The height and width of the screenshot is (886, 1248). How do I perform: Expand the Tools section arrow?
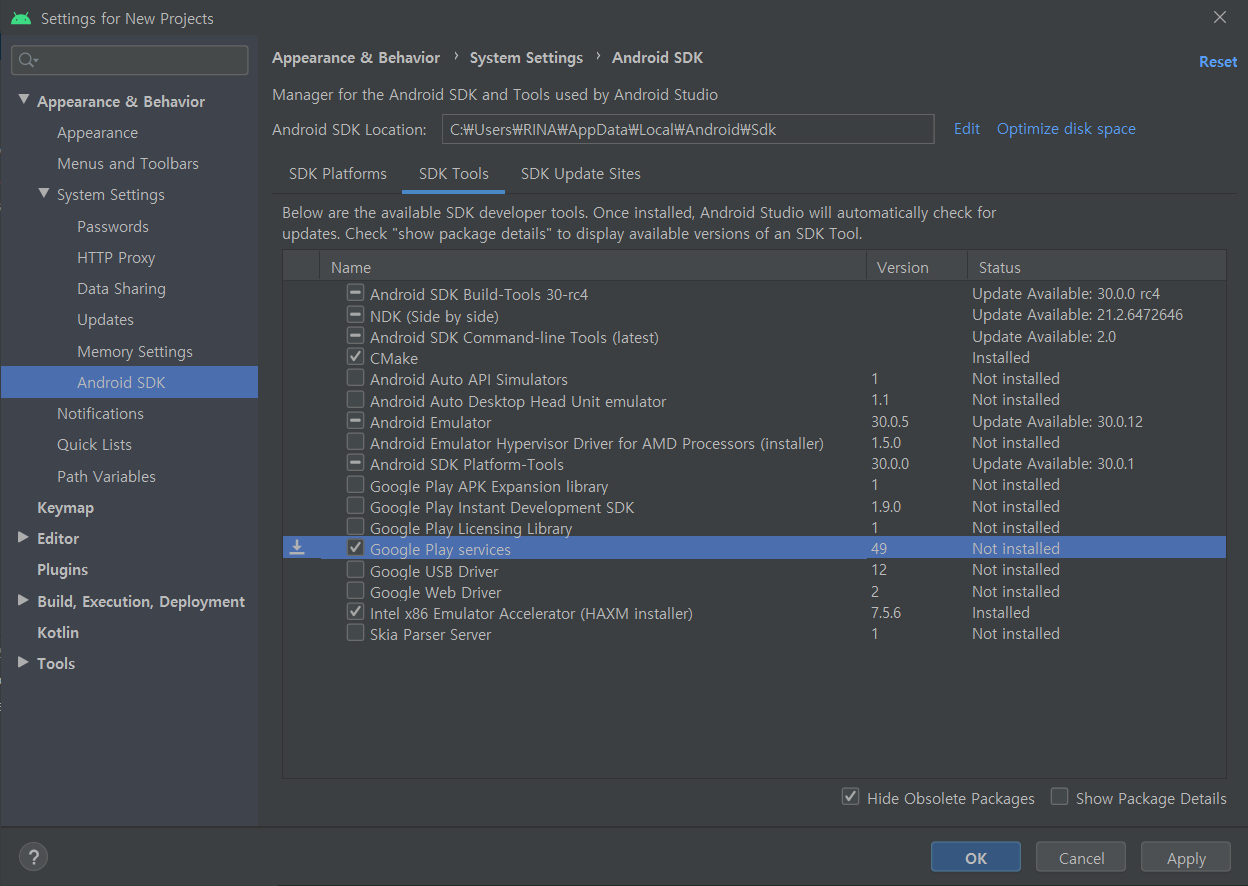point(24,662)
